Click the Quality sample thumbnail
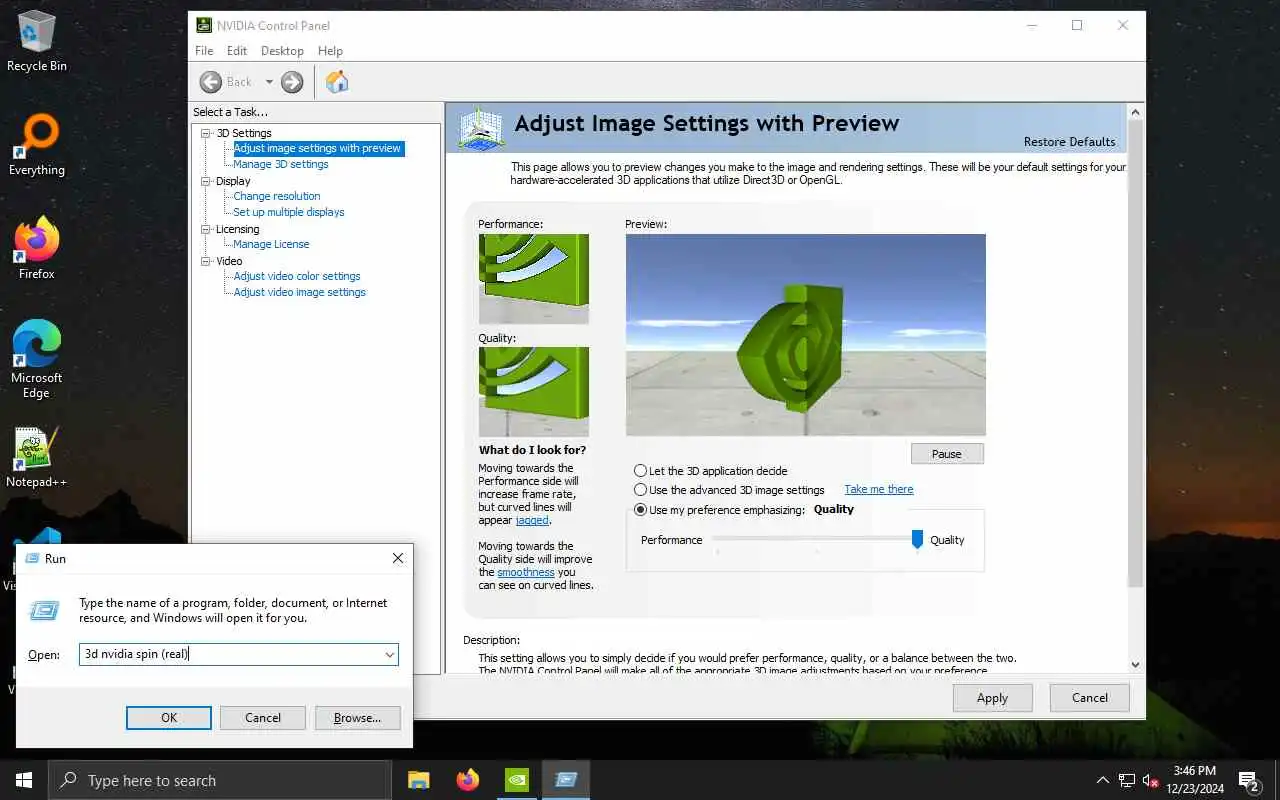Screen dimensions: 1280x800 point(533,392)
